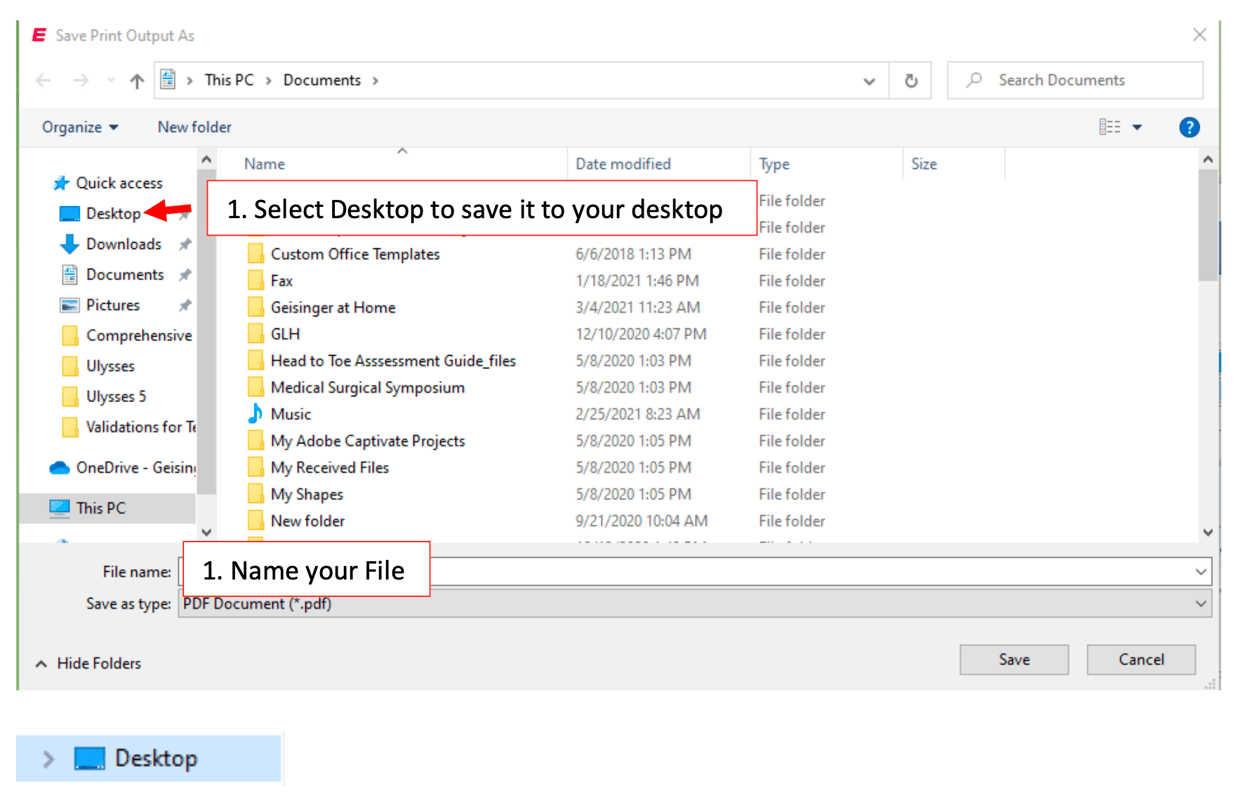
Task: Open the Organize dropdown menu
Action: pyautogui.click(x=79, y=127)
